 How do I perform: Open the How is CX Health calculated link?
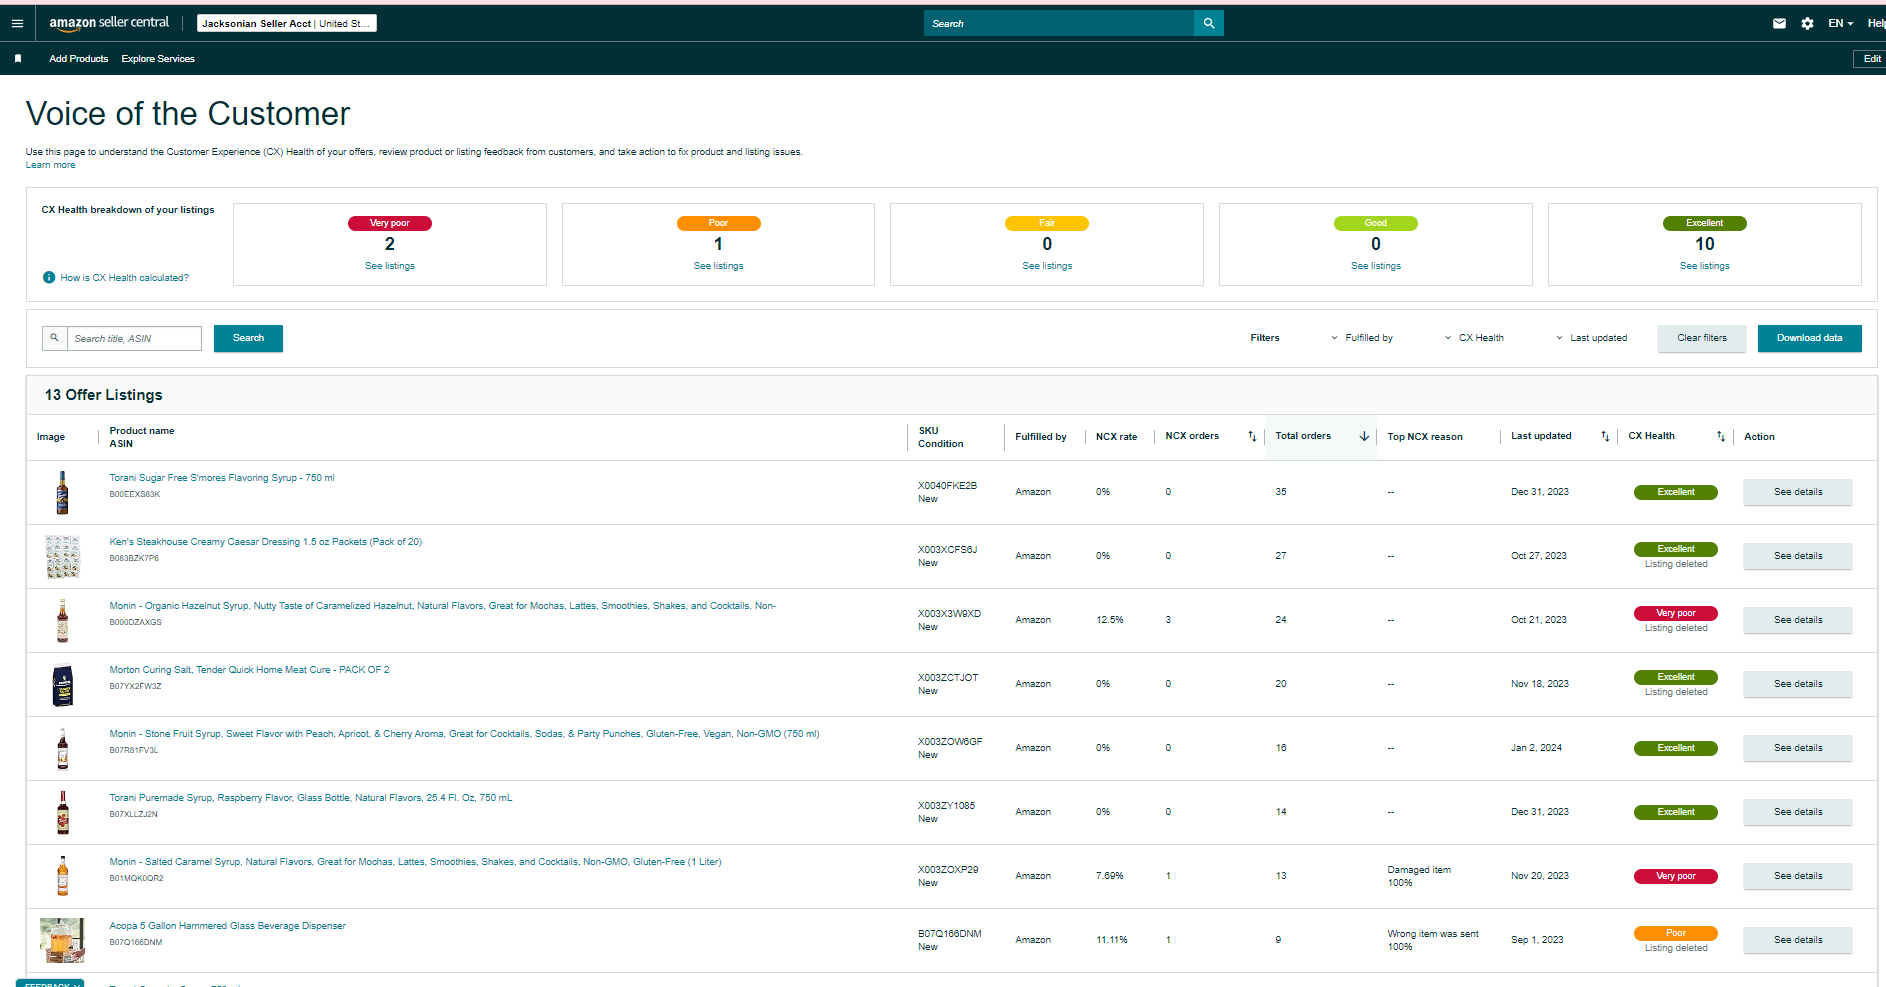[x=124, y=278]
